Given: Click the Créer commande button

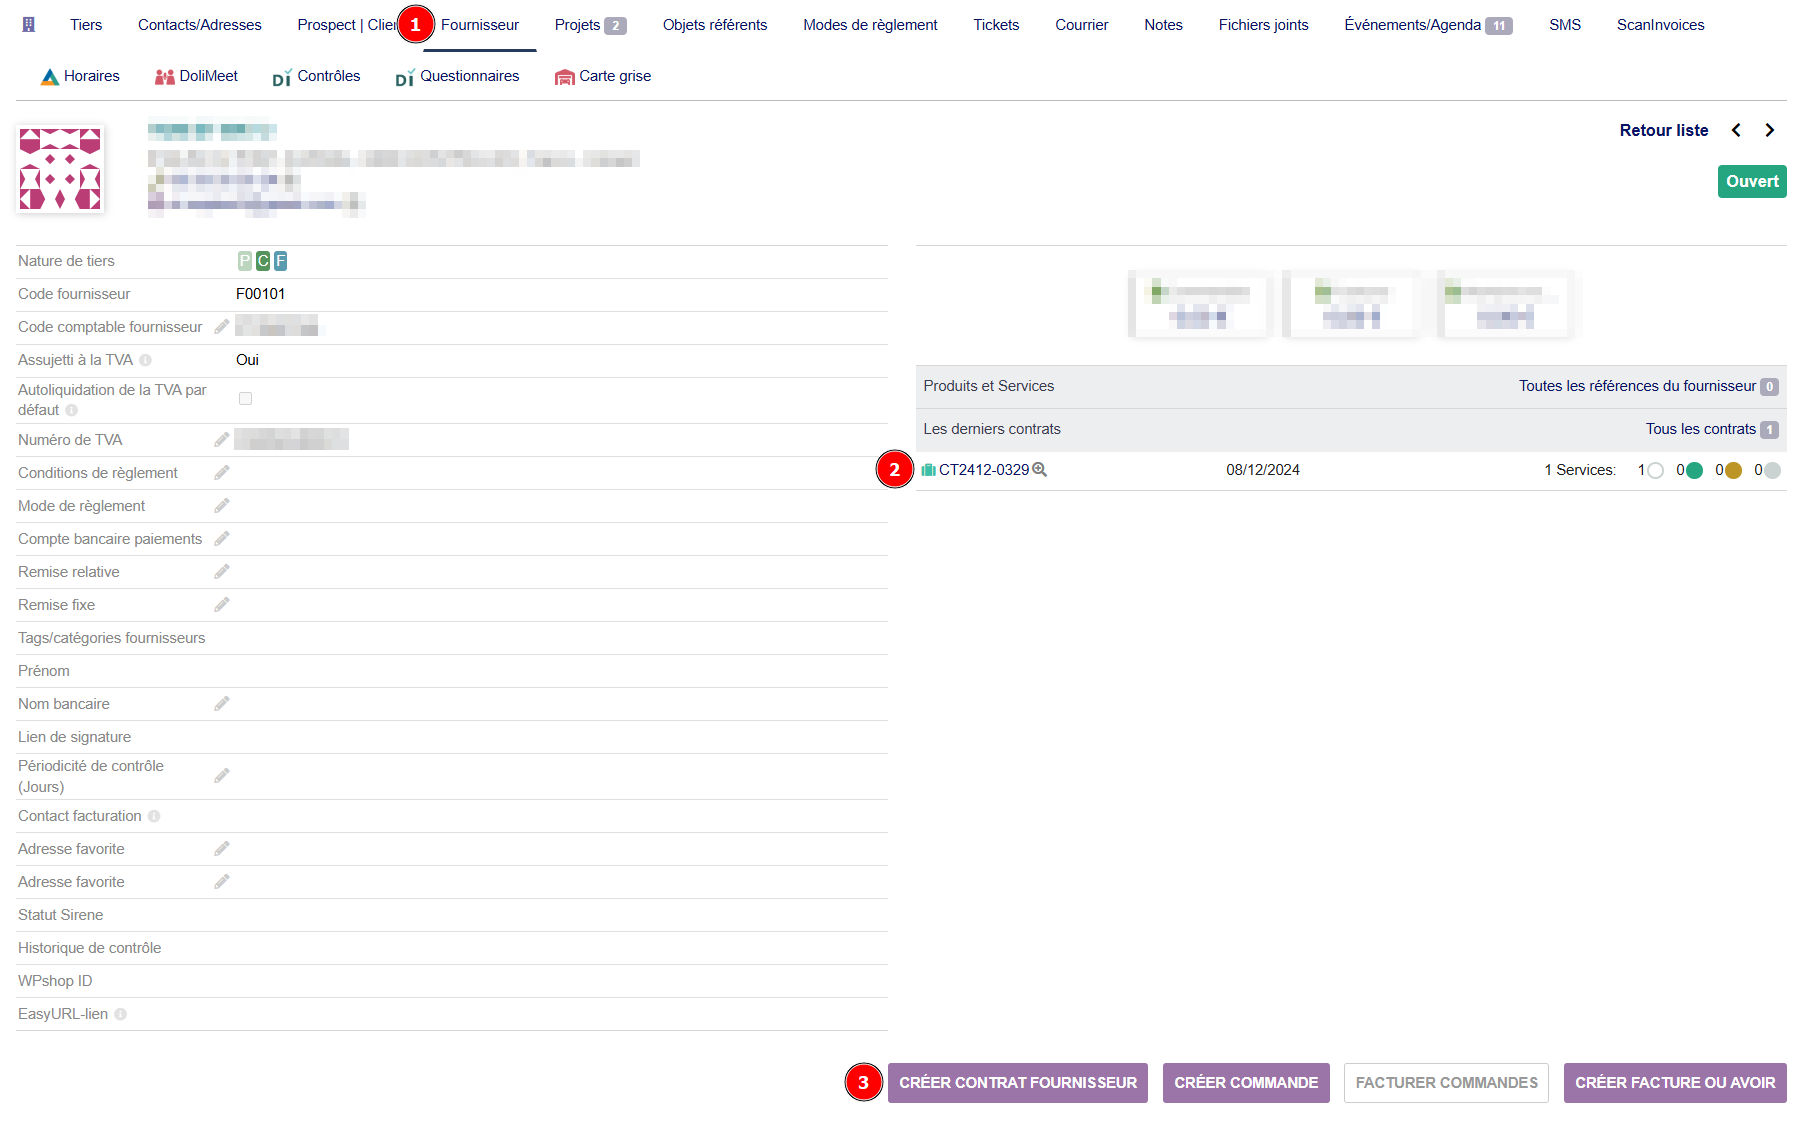Looking at the screenshot, I should click(x=1246, y=1083).
